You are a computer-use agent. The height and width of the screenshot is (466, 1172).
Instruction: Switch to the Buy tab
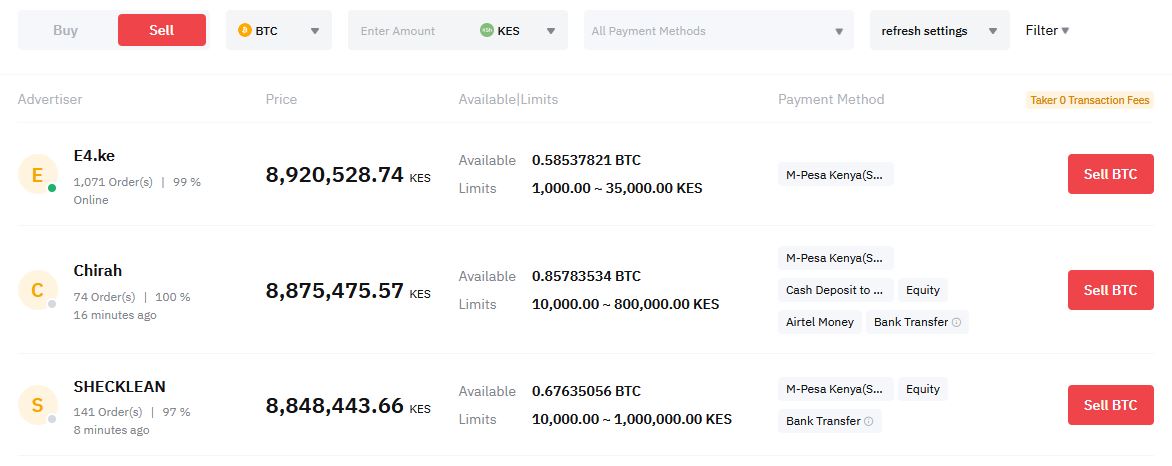point(66,31)
